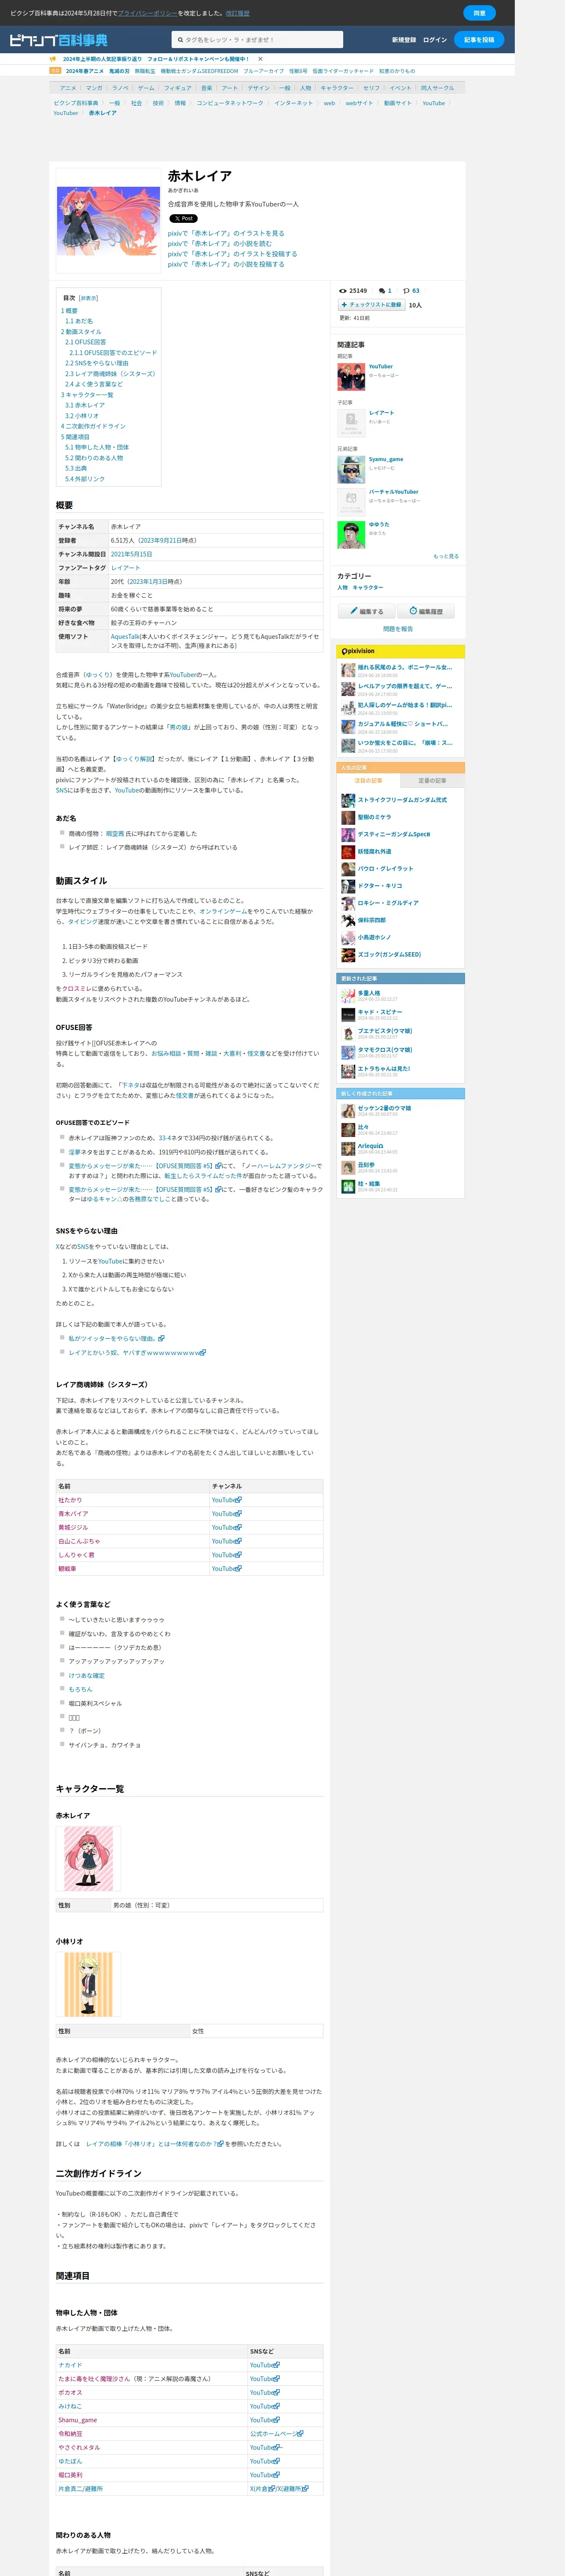Click the YouTube external link for 社たかり

click(x=226, y=1500)
